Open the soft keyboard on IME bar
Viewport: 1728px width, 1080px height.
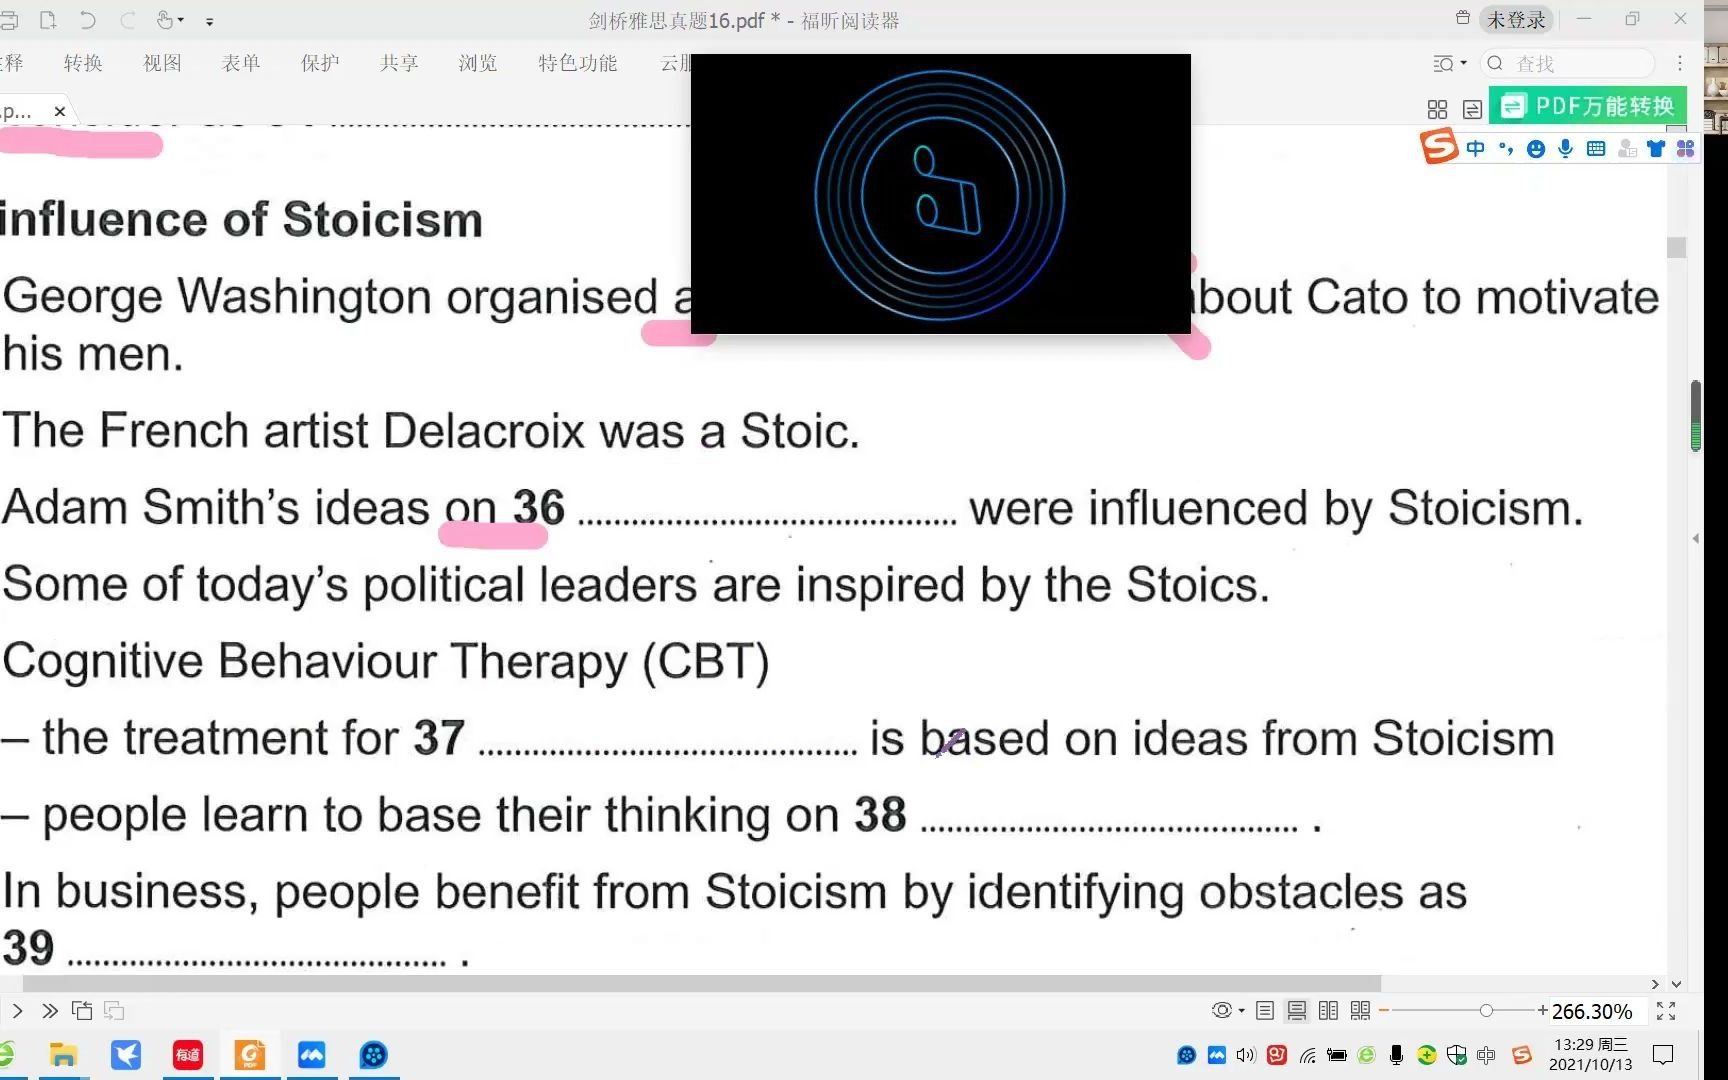click(1596, 148)
